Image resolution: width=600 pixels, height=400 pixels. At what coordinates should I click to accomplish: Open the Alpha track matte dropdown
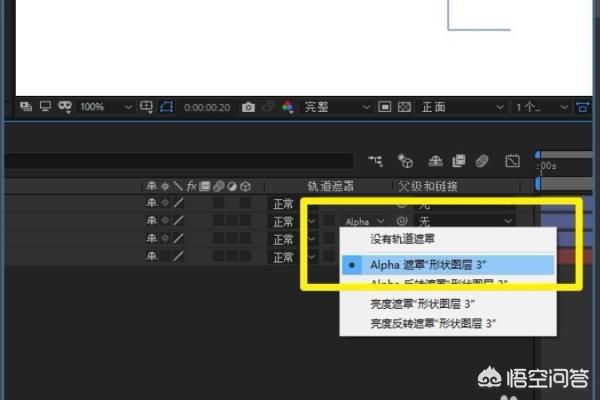pos(365,222)
